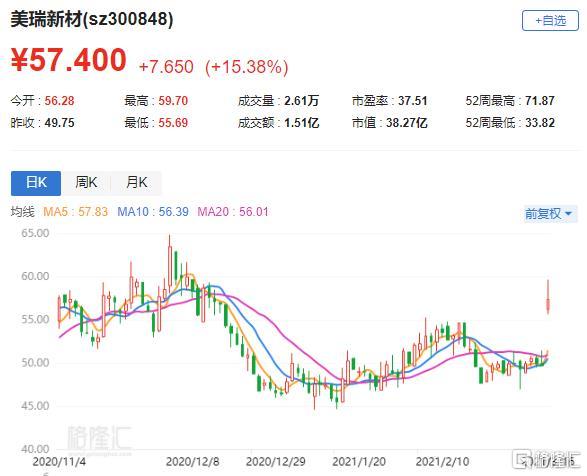Open the 前复权 adjustment dropdown

[x=549, y=214]
